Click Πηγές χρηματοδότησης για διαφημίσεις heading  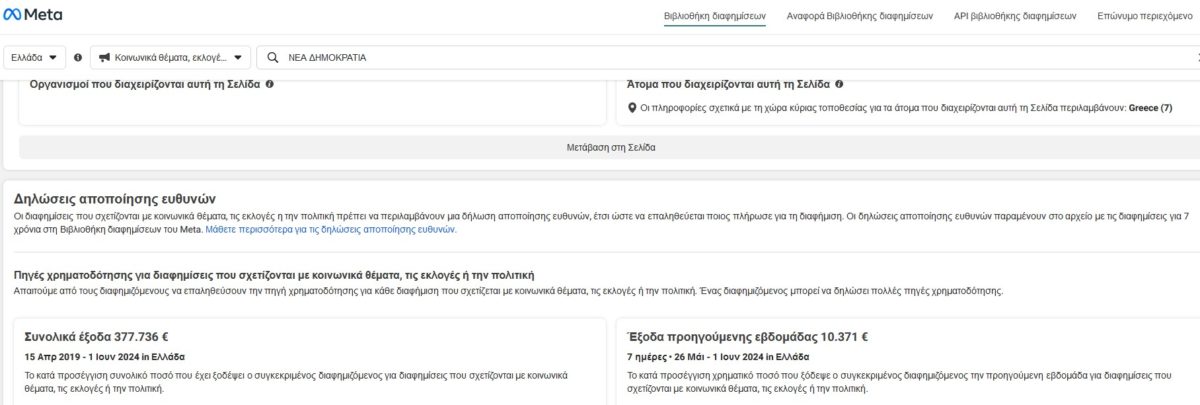(x=275, y=274)
